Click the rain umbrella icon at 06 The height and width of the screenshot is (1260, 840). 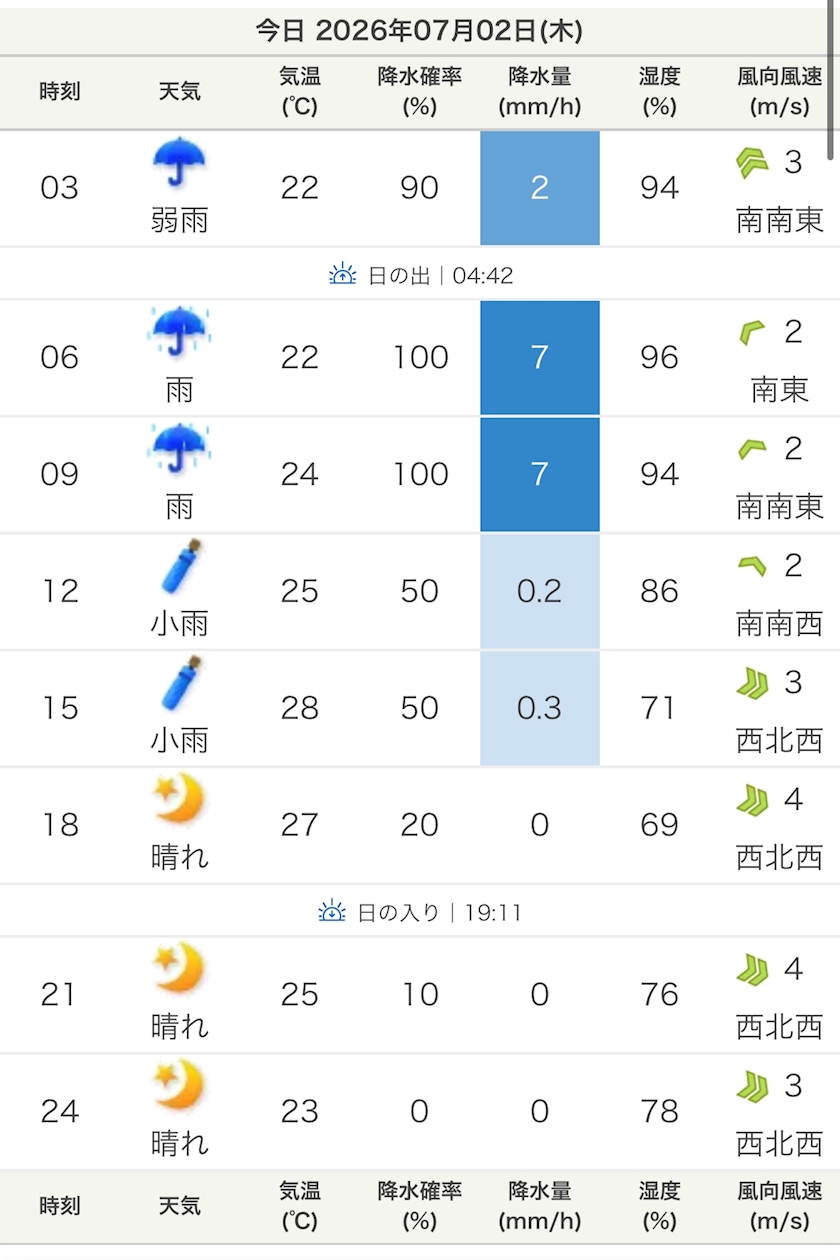click(x=180, y=333)
